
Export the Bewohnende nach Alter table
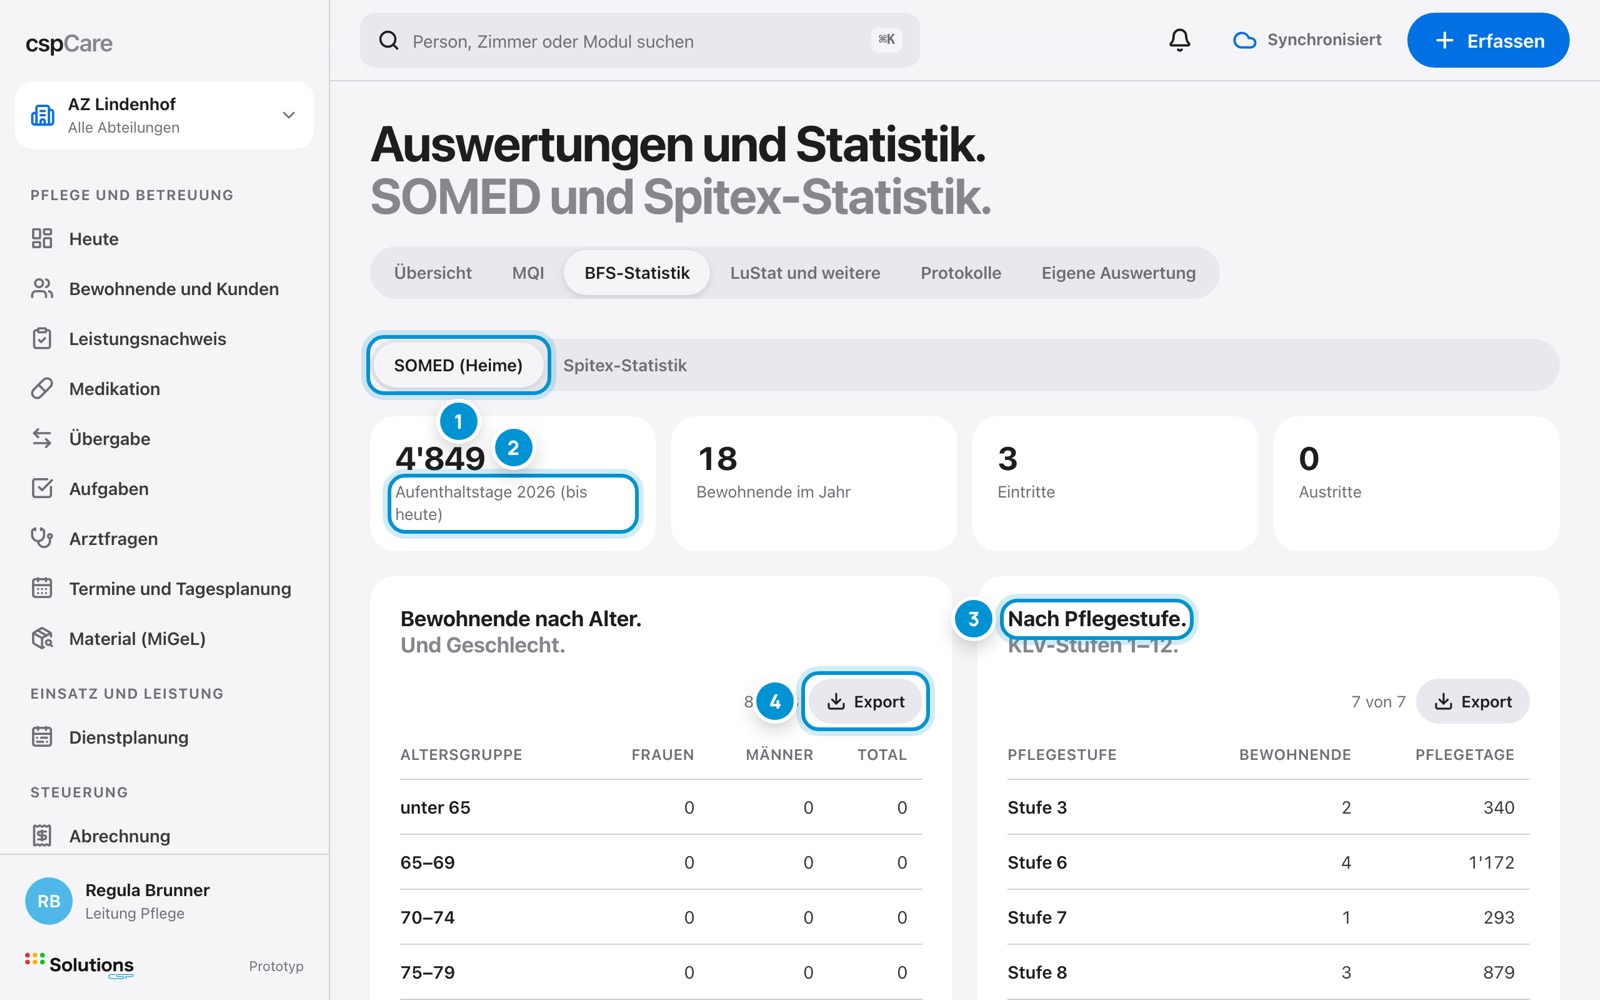pos(866,702)
